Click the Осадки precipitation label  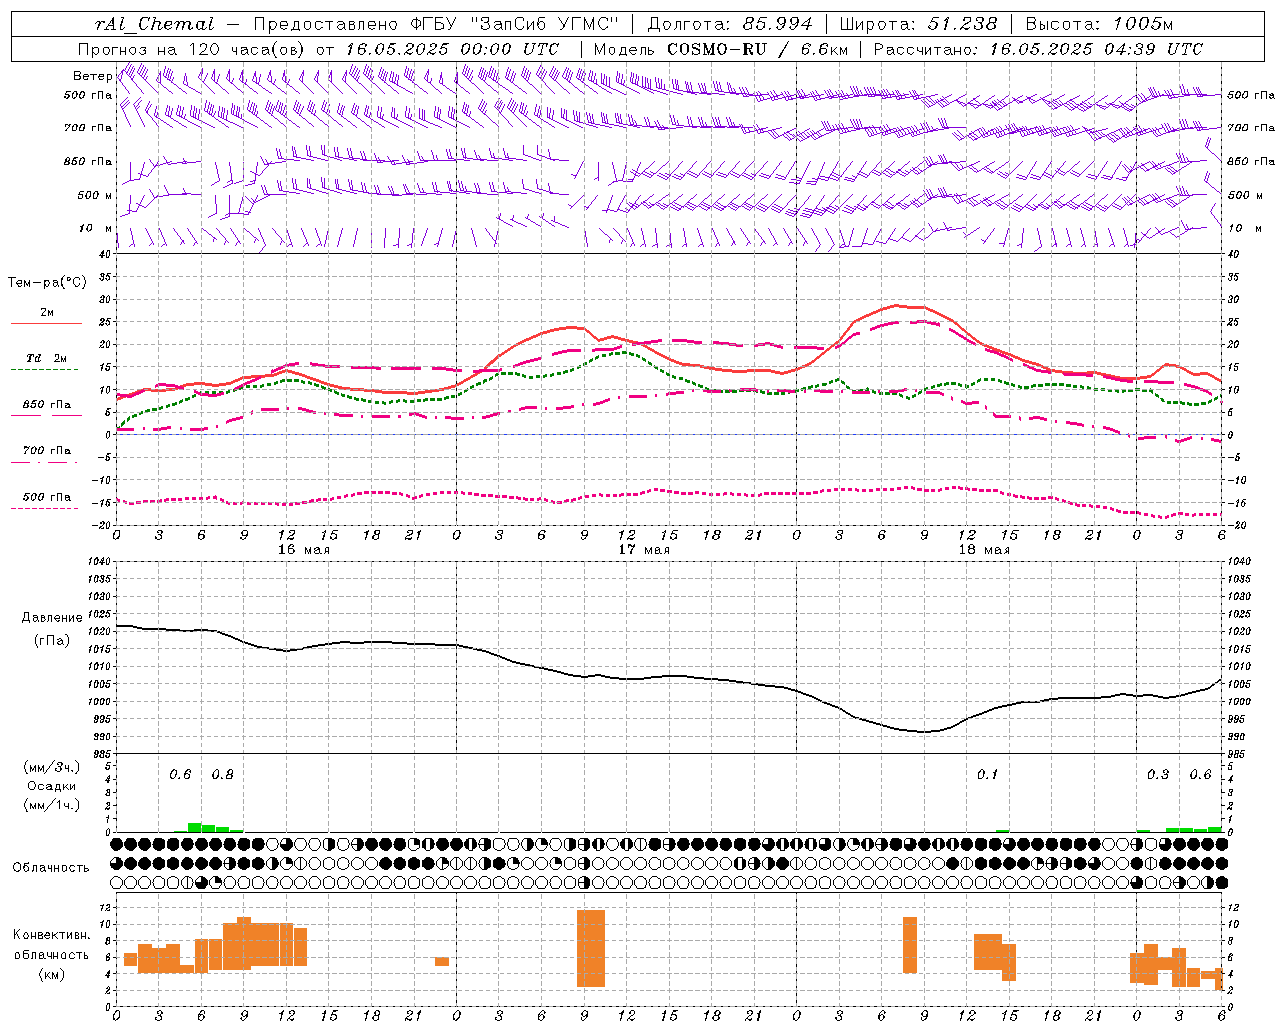(52, 786)
